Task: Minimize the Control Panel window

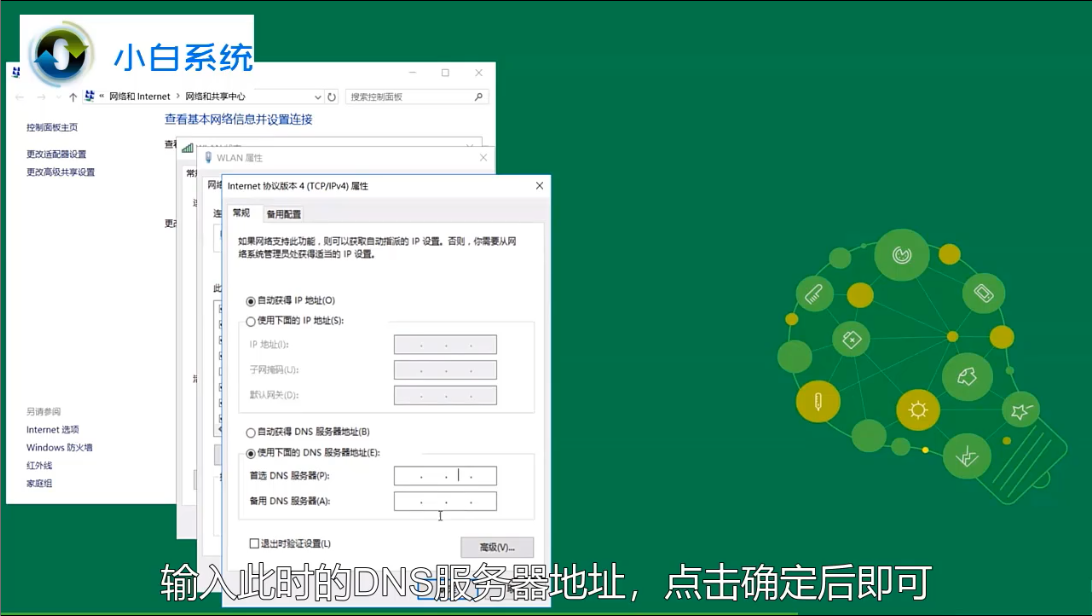Action: (x=412, y=72)
